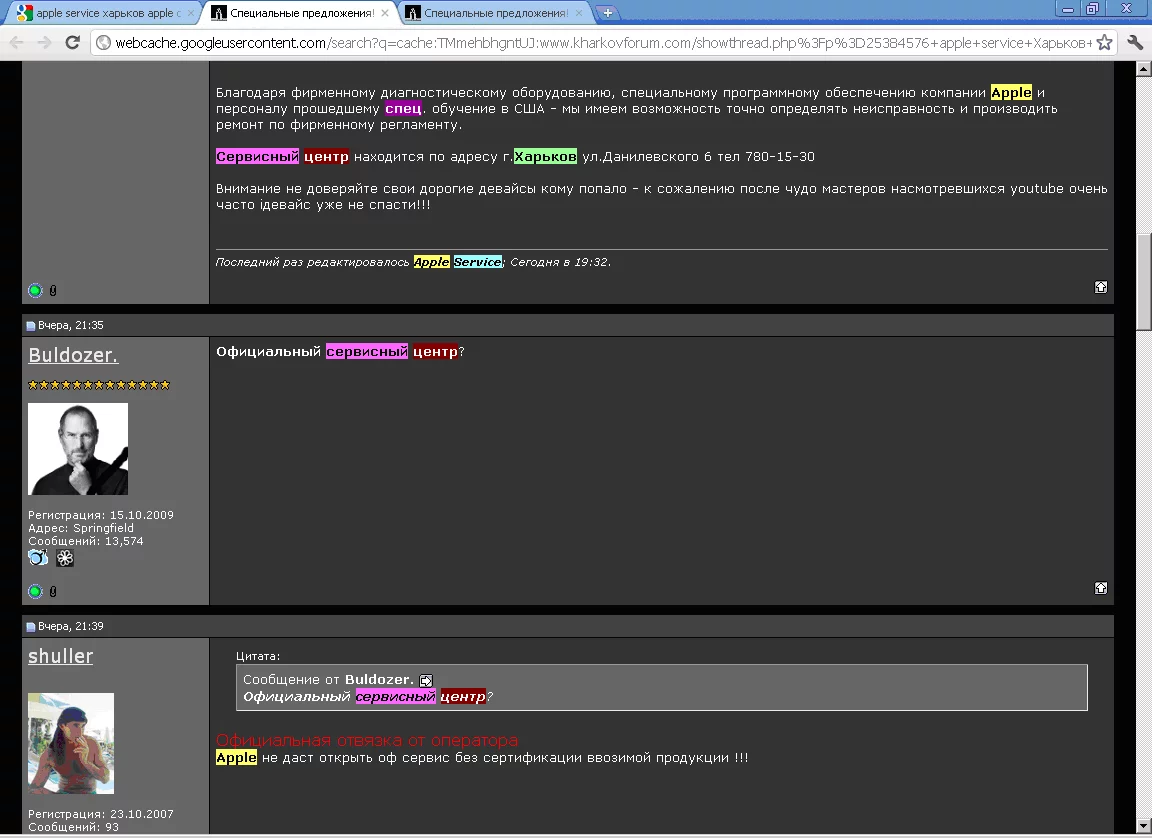This screenshot has width=1152, height=838.
Task: Open the wrench settings menu
Action: pyautogui.click(x=1134, y=43)
